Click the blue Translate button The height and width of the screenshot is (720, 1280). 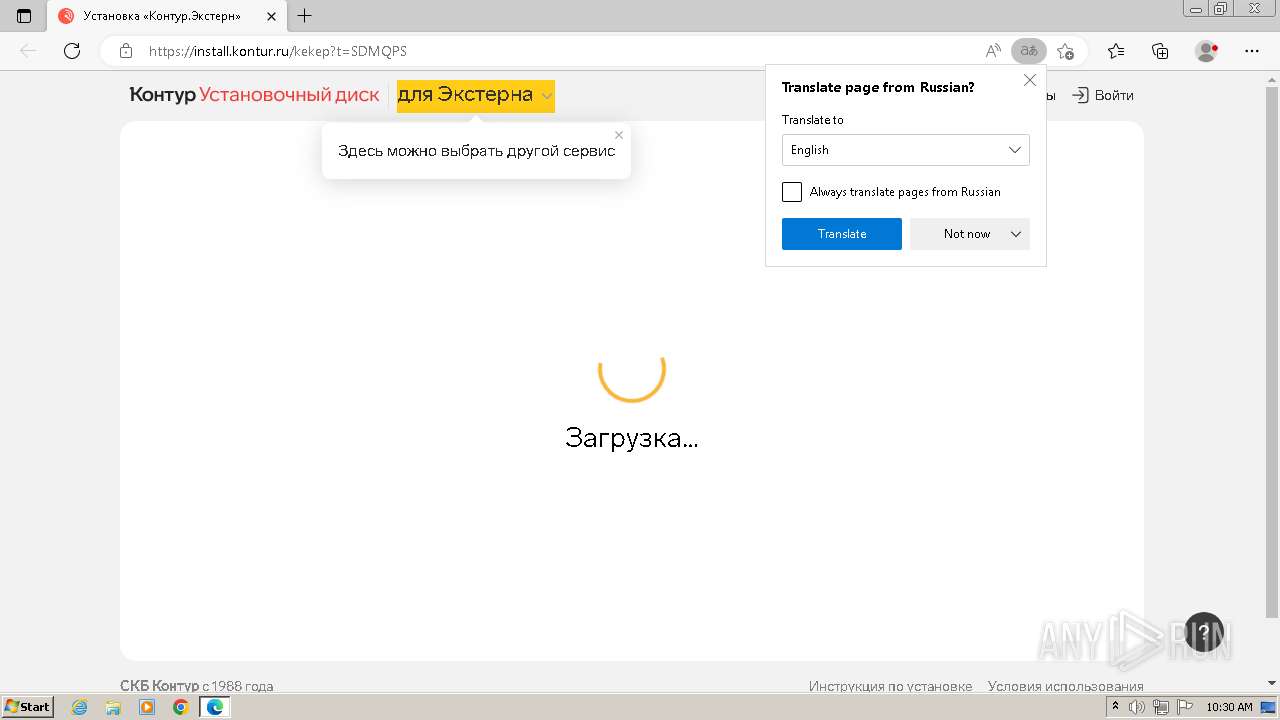(x=841, y=234)
